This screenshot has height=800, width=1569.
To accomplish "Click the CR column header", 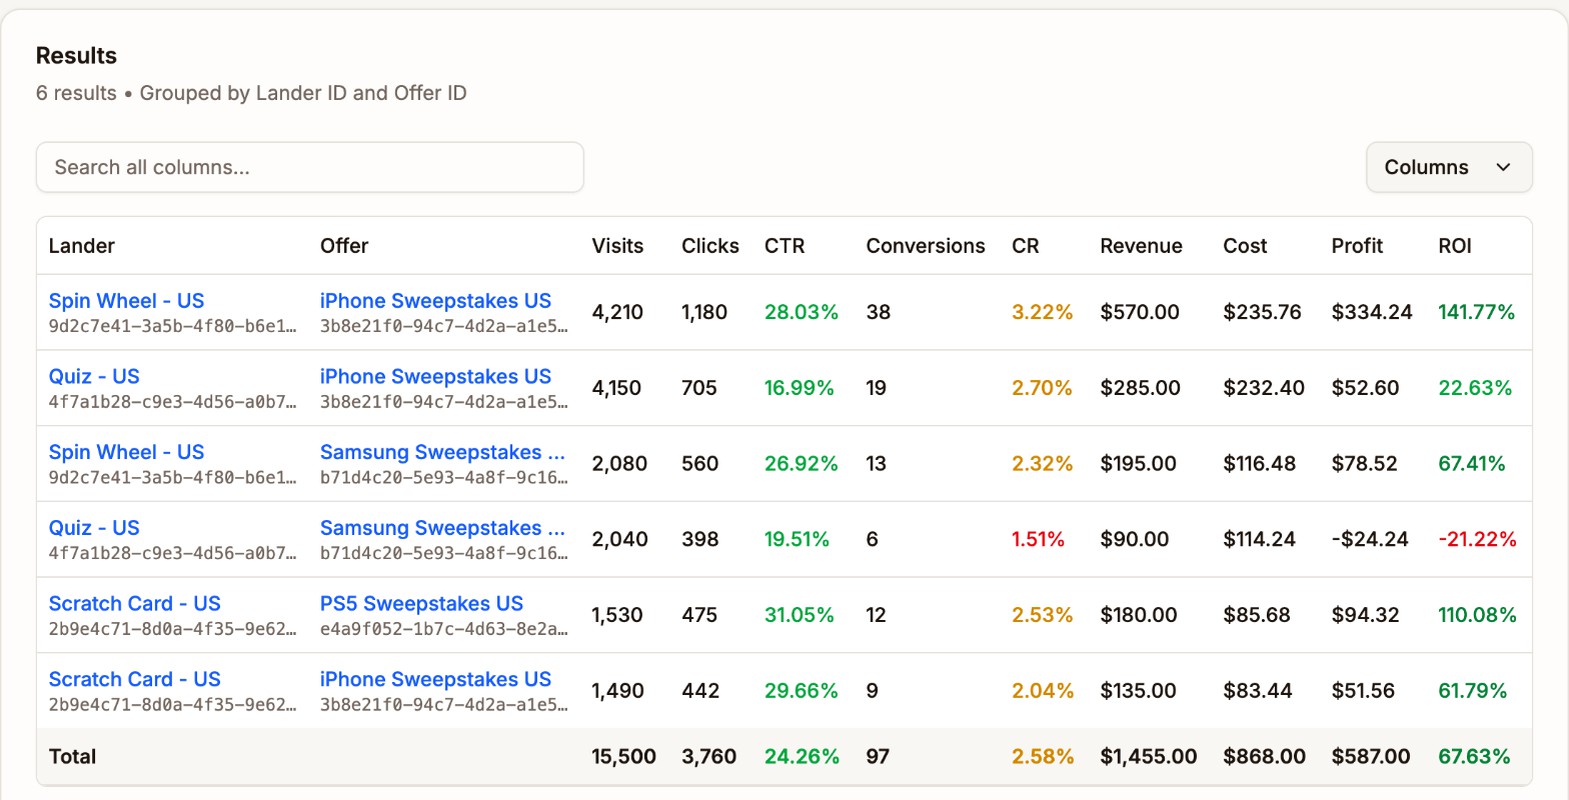I will tap(1025, 246).
